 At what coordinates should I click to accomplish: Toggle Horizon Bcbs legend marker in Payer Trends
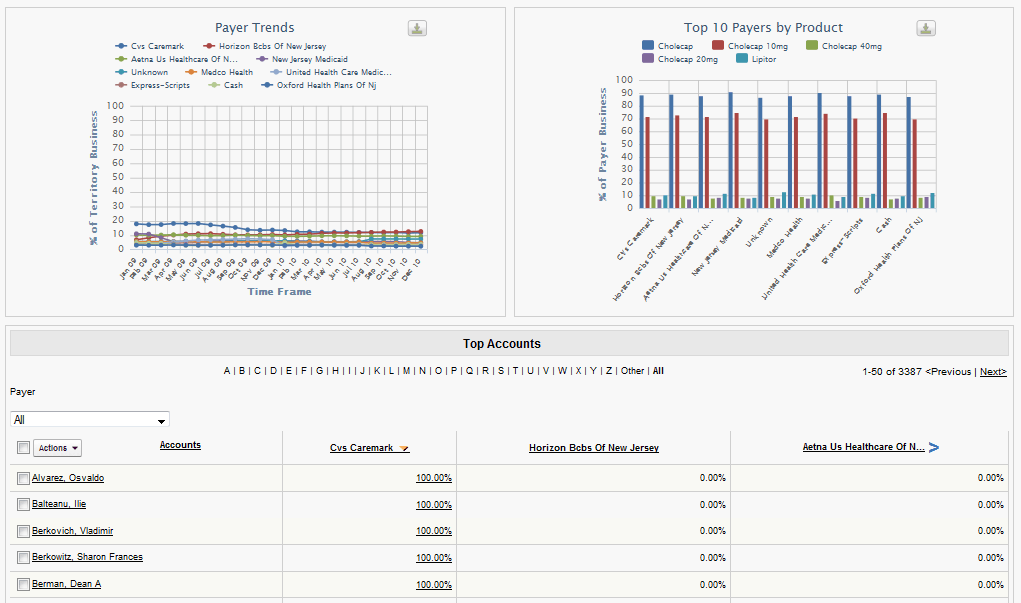(209, 46)
